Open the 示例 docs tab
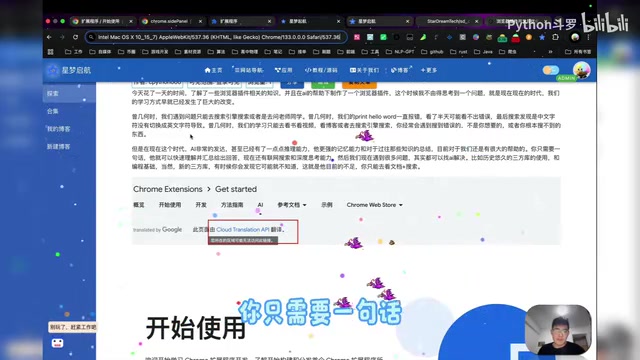 (327, 205)
